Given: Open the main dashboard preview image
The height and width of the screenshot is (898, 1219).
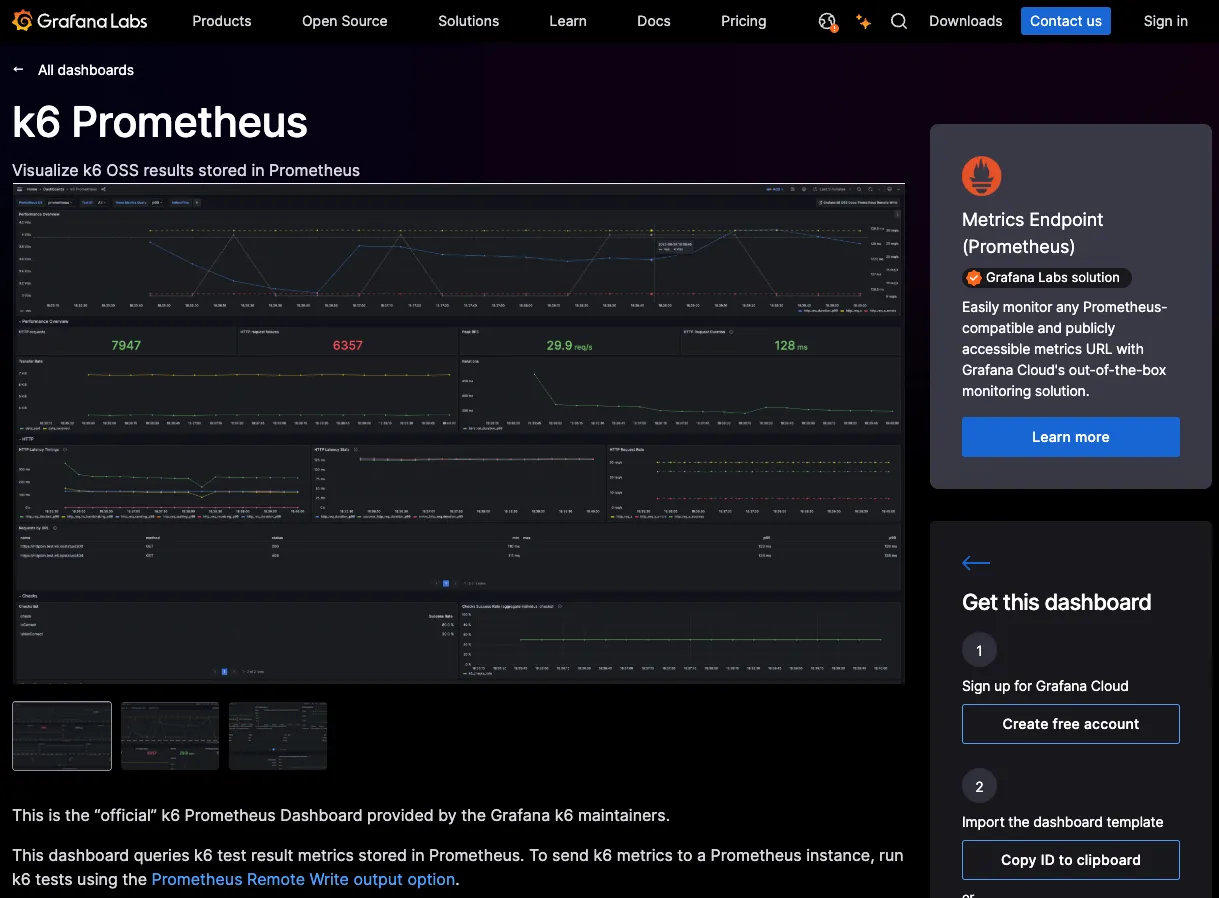Looking at the screenshot, I should tap(459, 434).
